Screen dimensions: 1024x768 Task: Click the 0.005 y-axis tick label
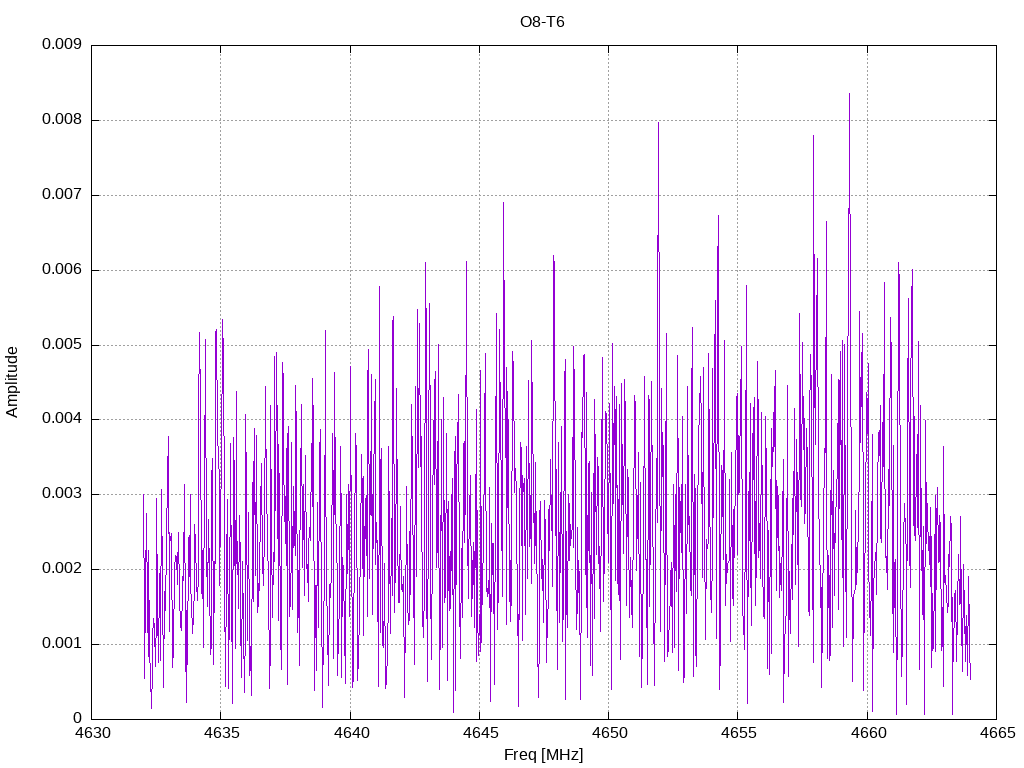click(x=62, y=344)
